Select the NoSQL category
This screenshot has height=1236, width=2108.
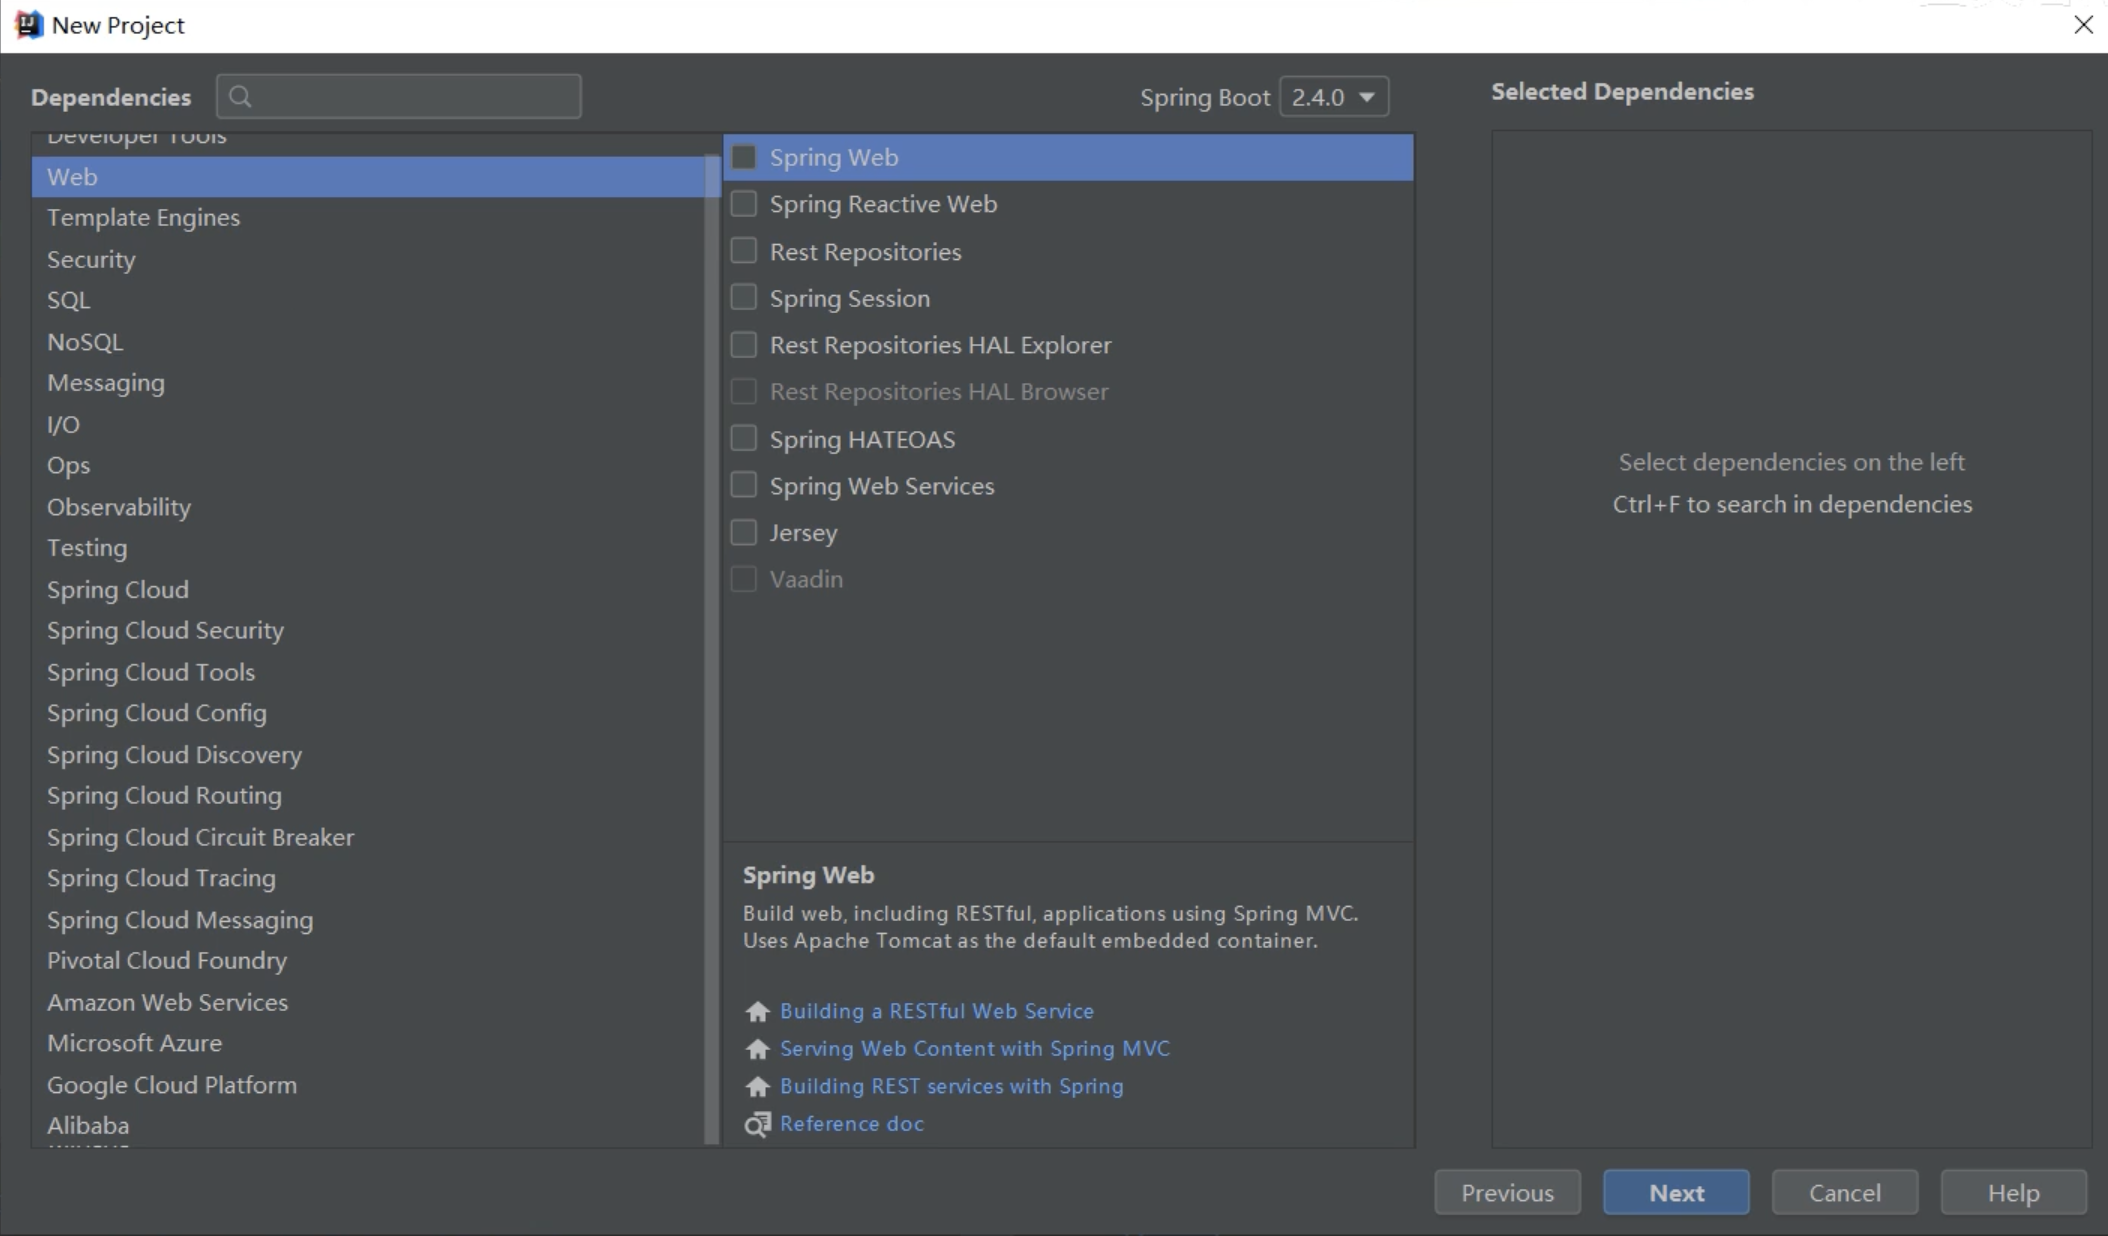(x=369, y=342)
